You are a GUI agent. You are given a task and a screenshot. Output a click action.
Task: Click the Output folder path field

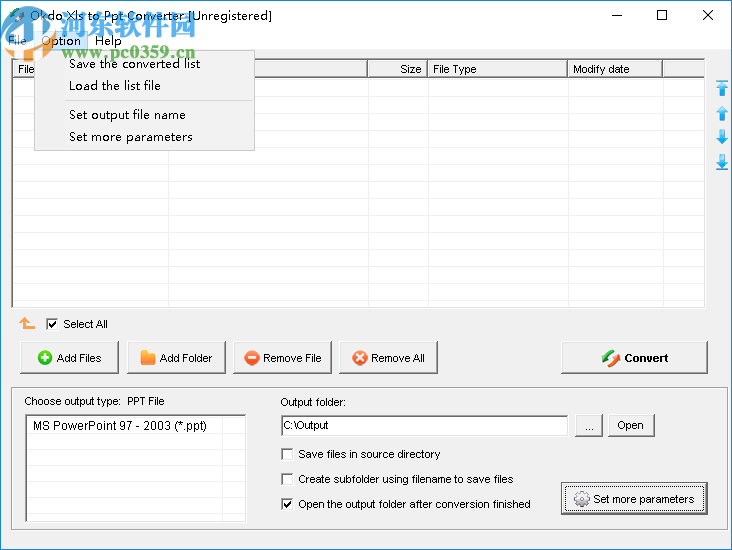pyautogui.click(x=424, y=426)
